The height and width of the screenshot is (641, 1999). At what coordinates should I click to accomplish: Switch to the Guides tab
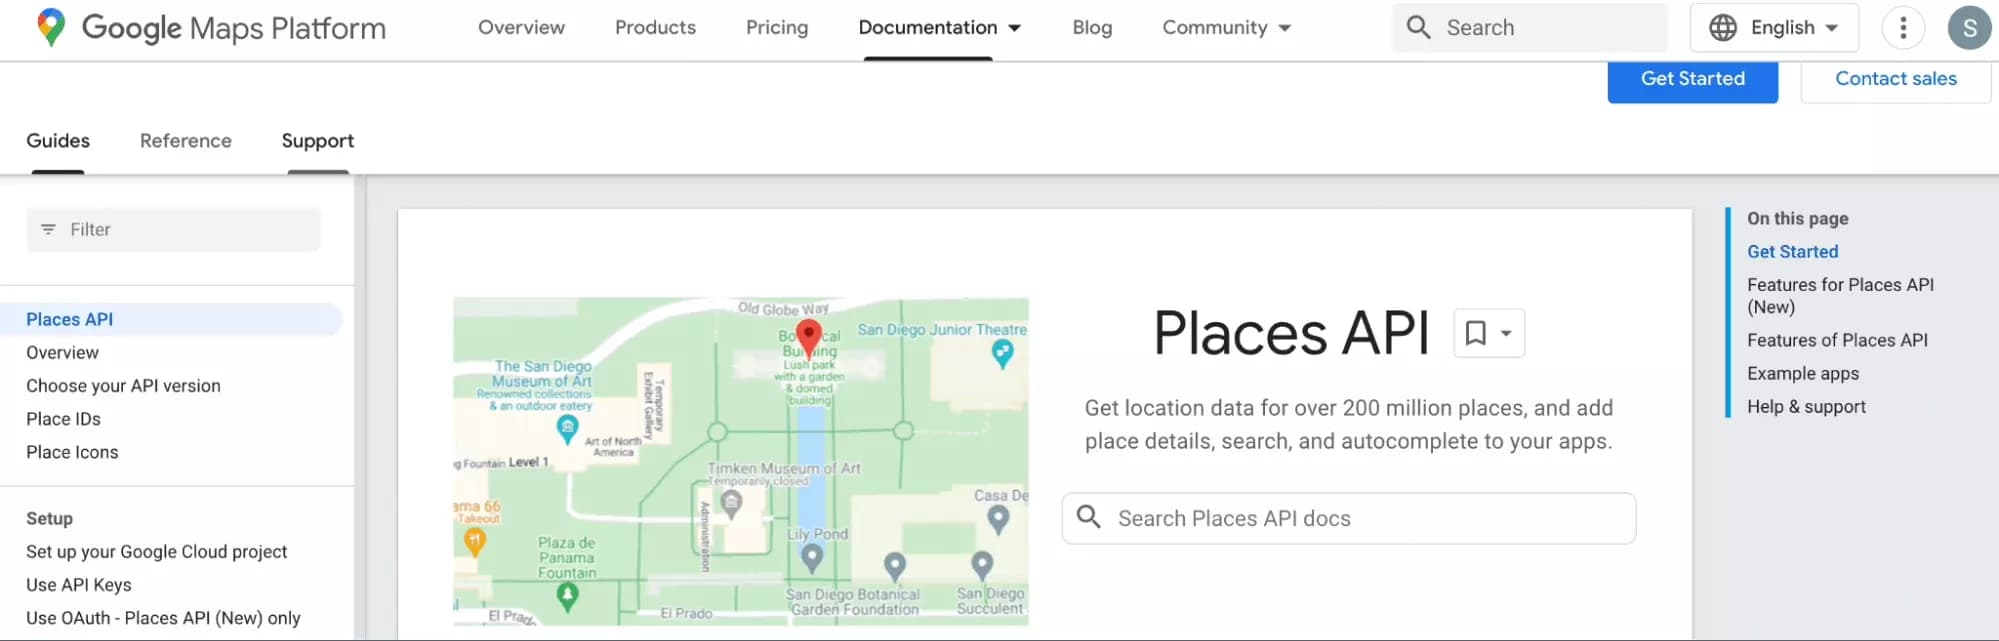coord(58,141)
